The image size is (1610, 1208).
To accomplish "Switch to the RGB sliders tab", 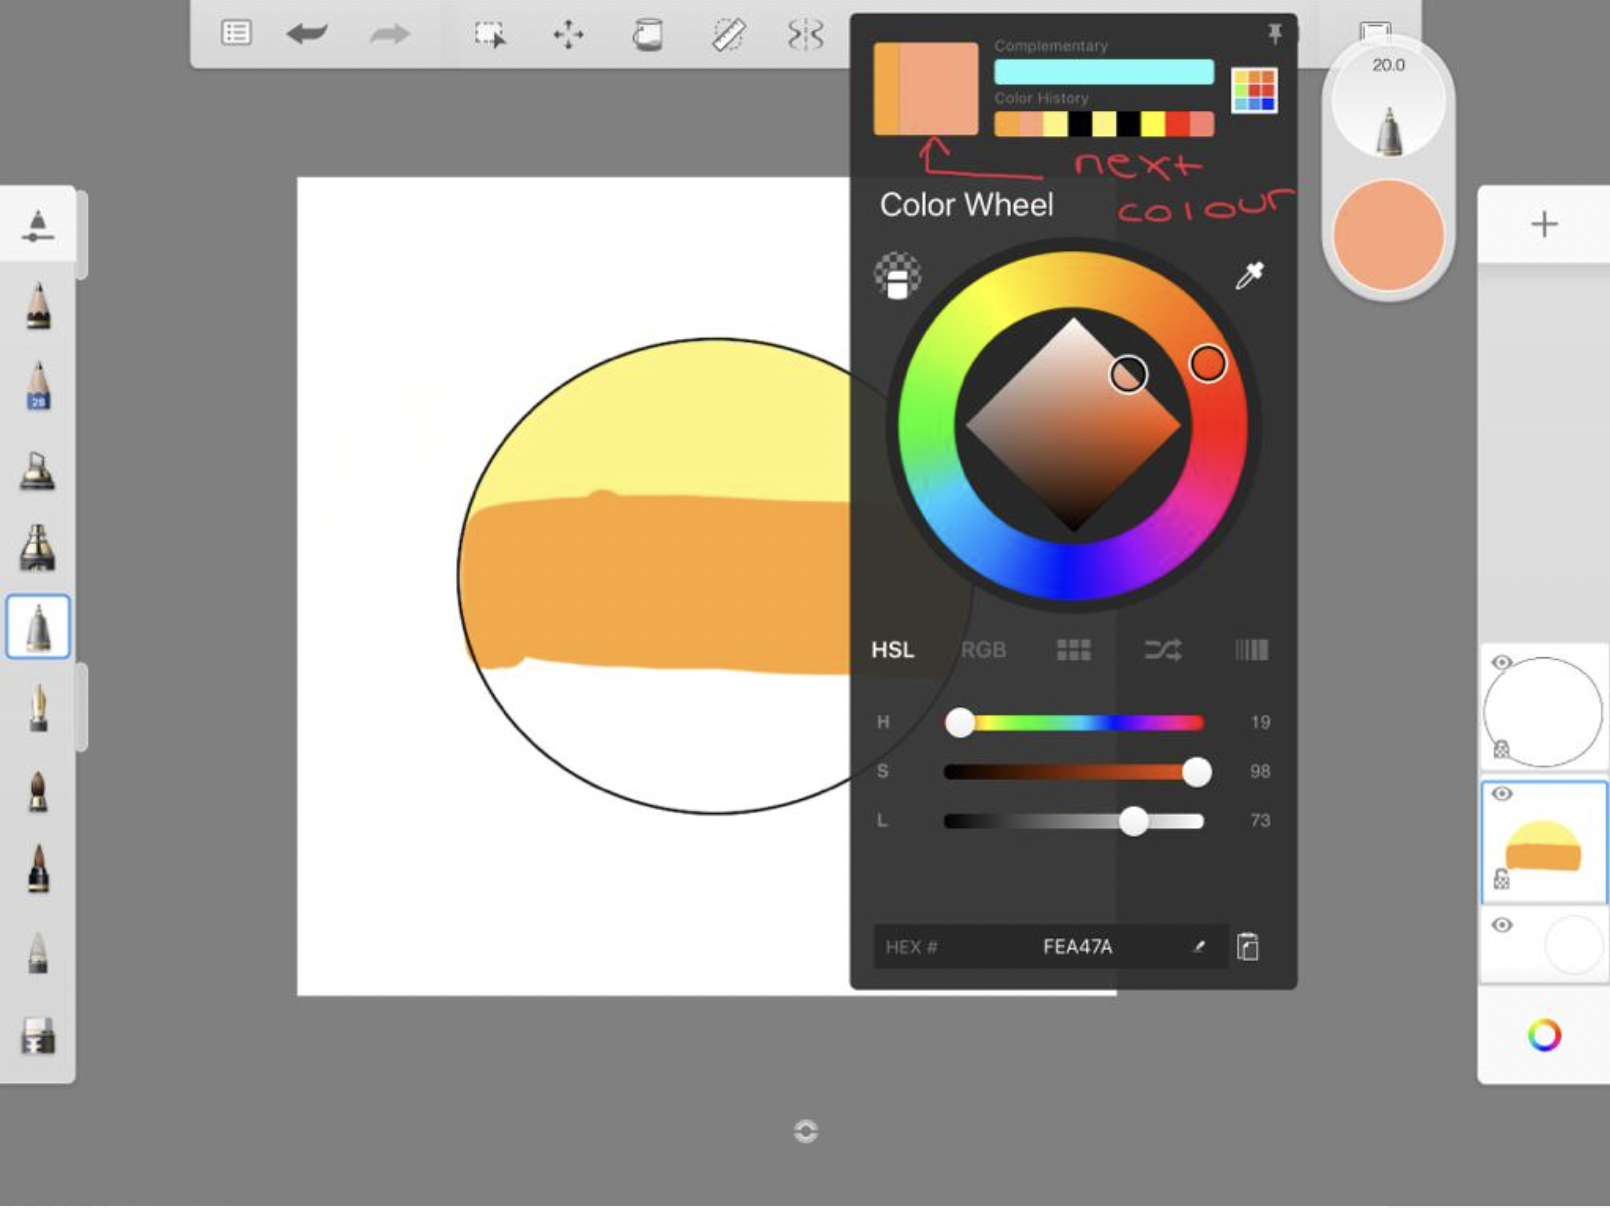I will pos(983,650).
